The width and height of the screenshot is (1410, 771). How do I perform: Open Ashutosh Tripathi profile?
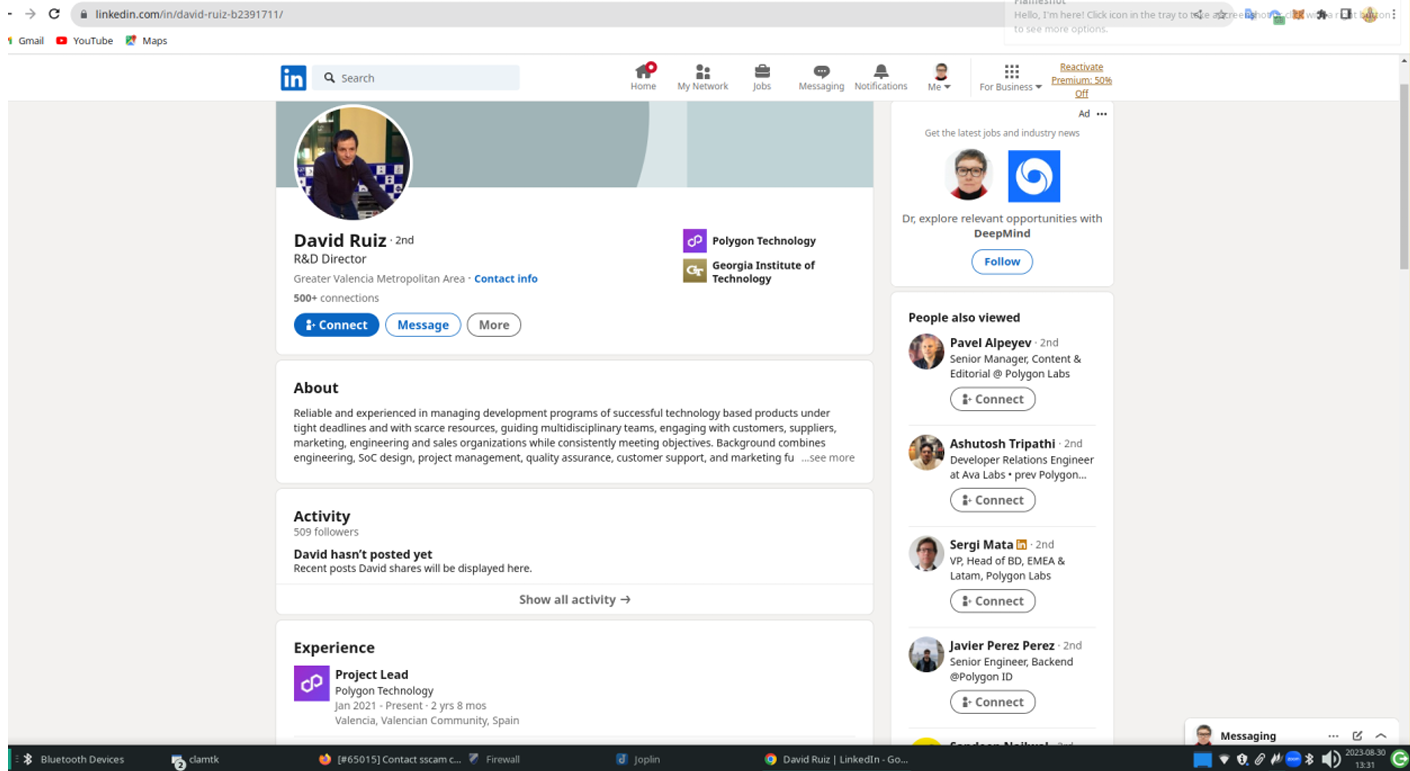pyautogui.click(x=1002, y=444)
